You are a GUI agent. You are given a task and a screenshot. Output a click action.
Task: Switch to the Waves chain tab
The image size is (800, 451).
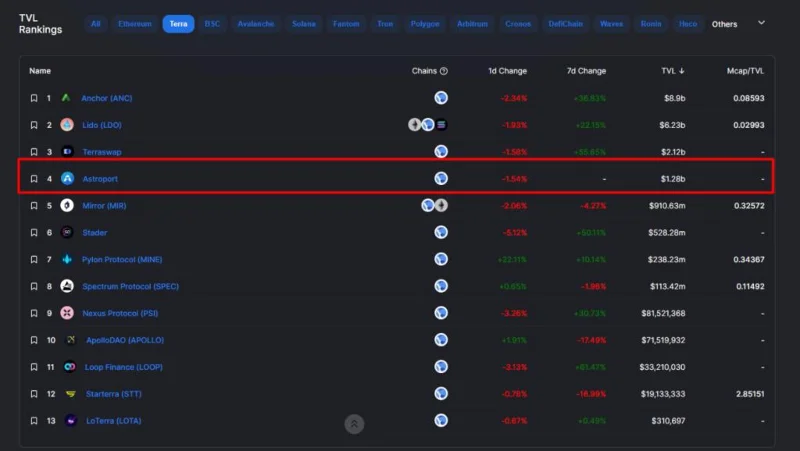[611, 24]
